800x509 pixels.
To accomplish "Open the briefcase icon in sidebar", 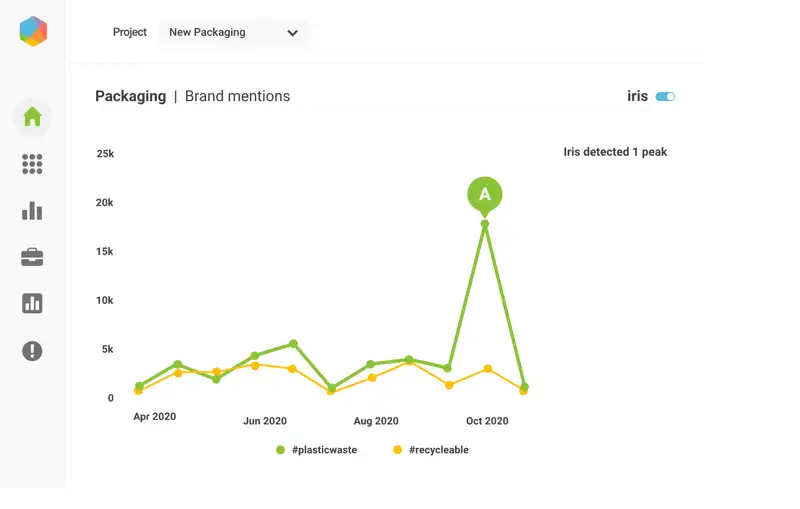I will [x=32, y=257].
